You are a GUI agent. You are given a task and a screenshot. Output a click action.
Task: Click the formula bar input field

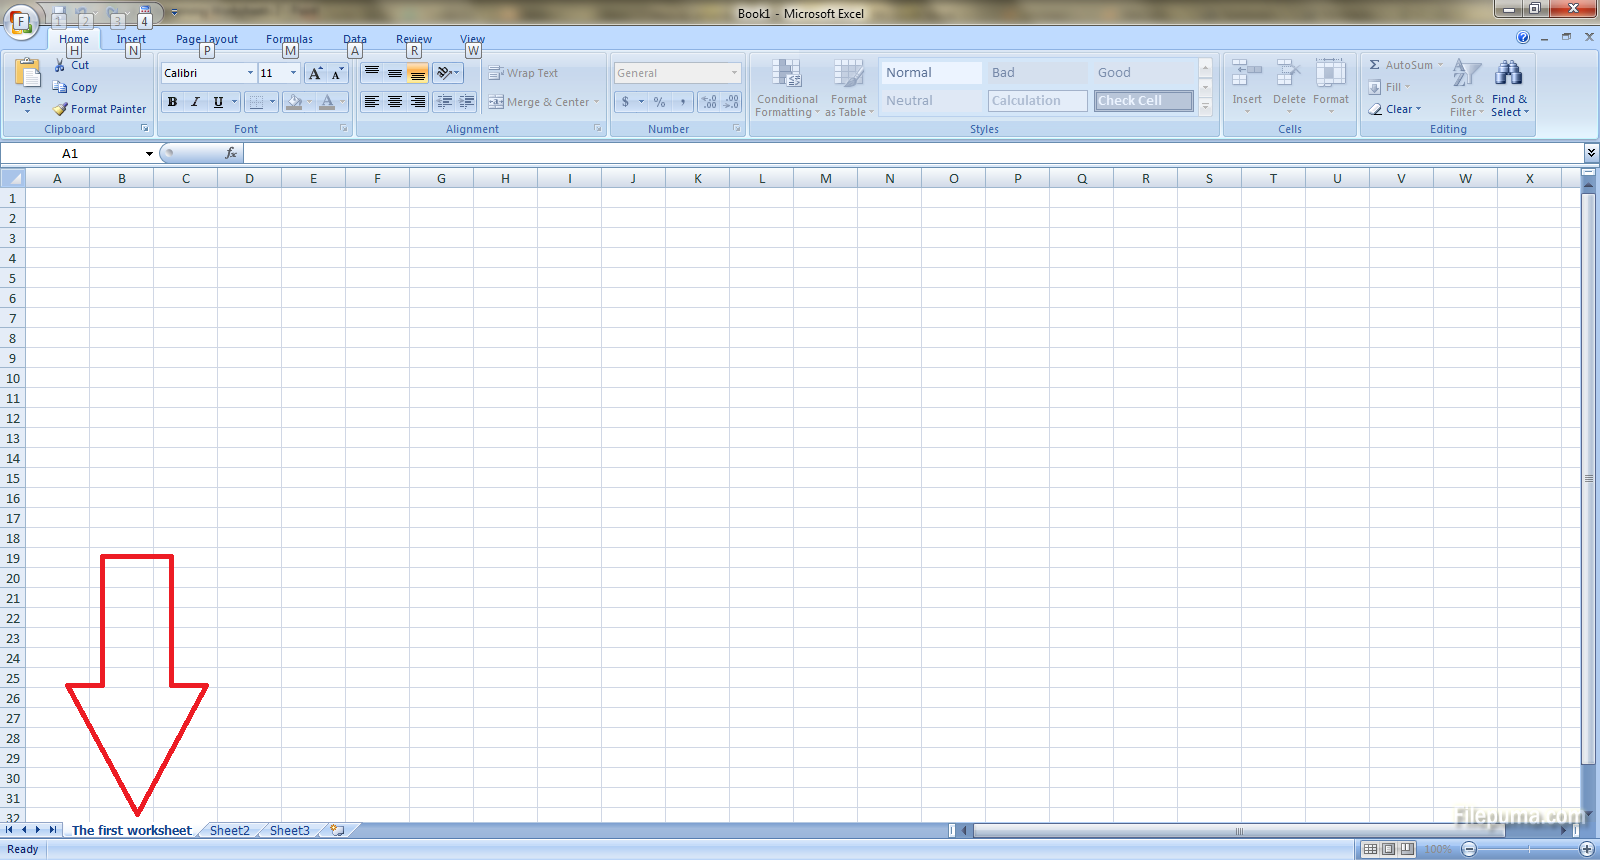pos(913,153)
